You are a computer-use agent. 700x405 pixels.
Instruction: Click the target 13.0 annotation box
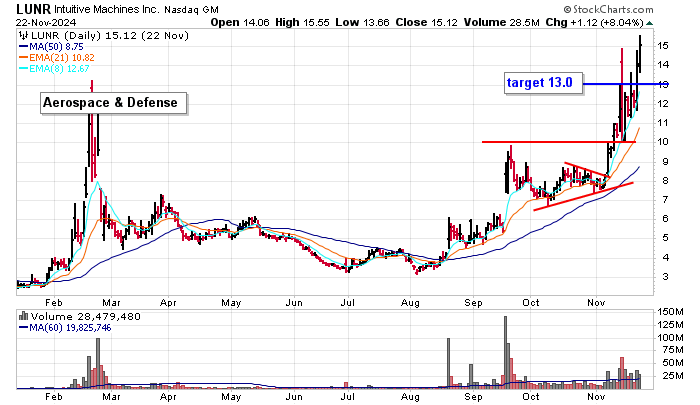pos(543,83)
